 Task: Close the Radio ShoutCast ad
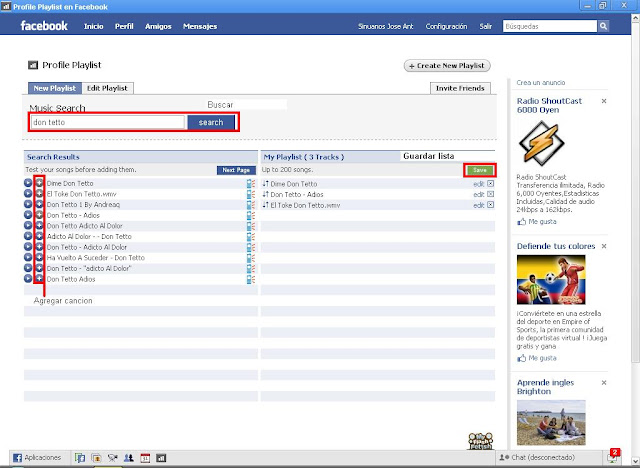click(604, 101)
